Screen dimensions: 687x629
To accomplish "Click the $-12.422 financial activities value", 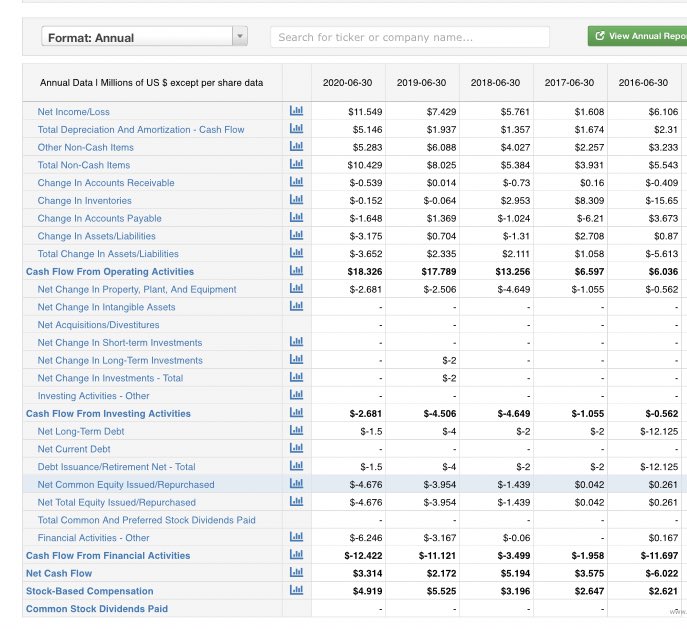I will (x=363, y=555).
